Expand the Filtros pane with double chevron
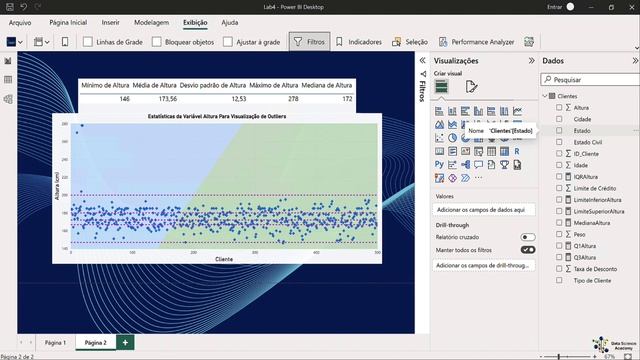The width and height of the screenshot is (640, 360). 422,60
